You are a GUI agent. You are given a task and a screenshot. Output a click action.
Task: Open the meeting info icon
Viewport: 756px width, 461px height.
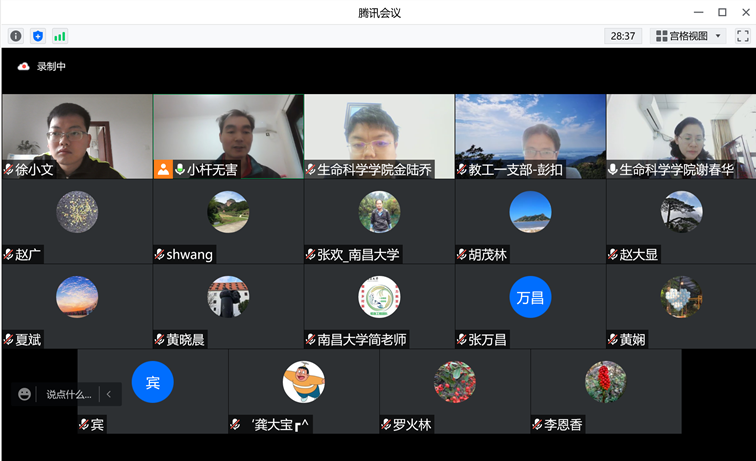tap(16, 36)
